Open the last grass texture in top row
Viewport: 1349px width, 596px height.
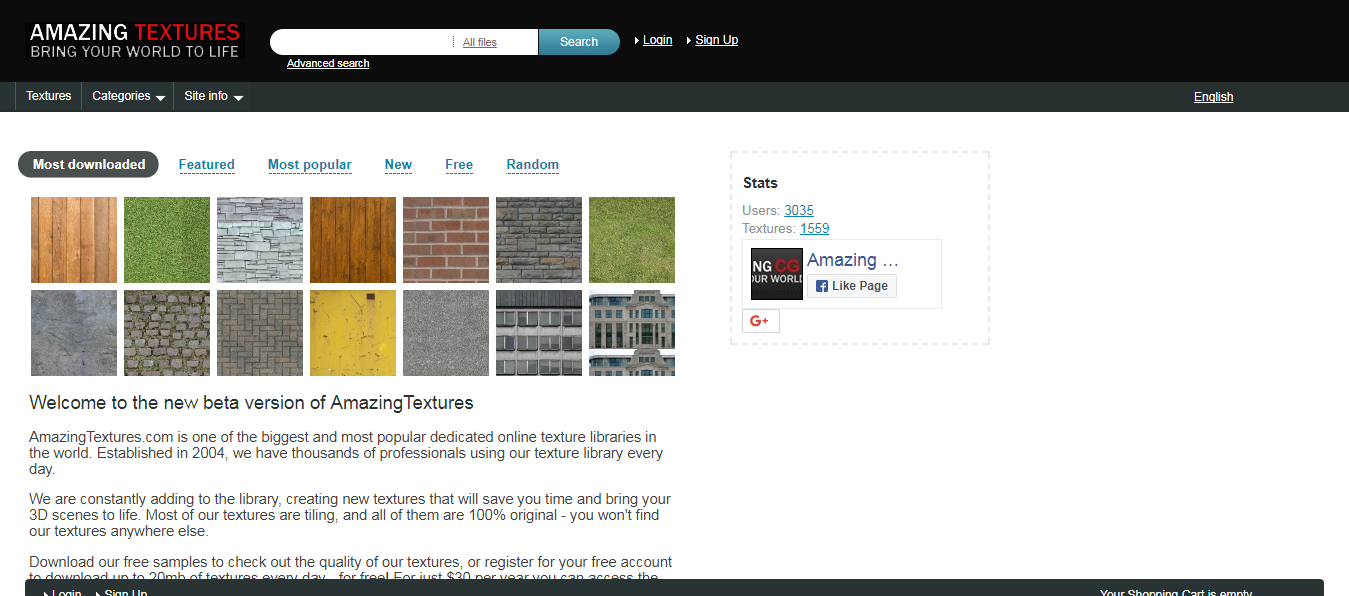(632, 240)
